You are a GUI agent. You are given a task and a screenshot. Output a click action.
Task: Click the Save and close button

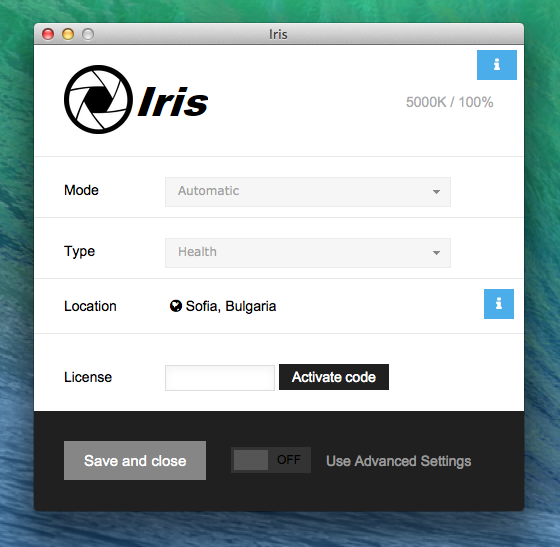[x=135, y=460]
